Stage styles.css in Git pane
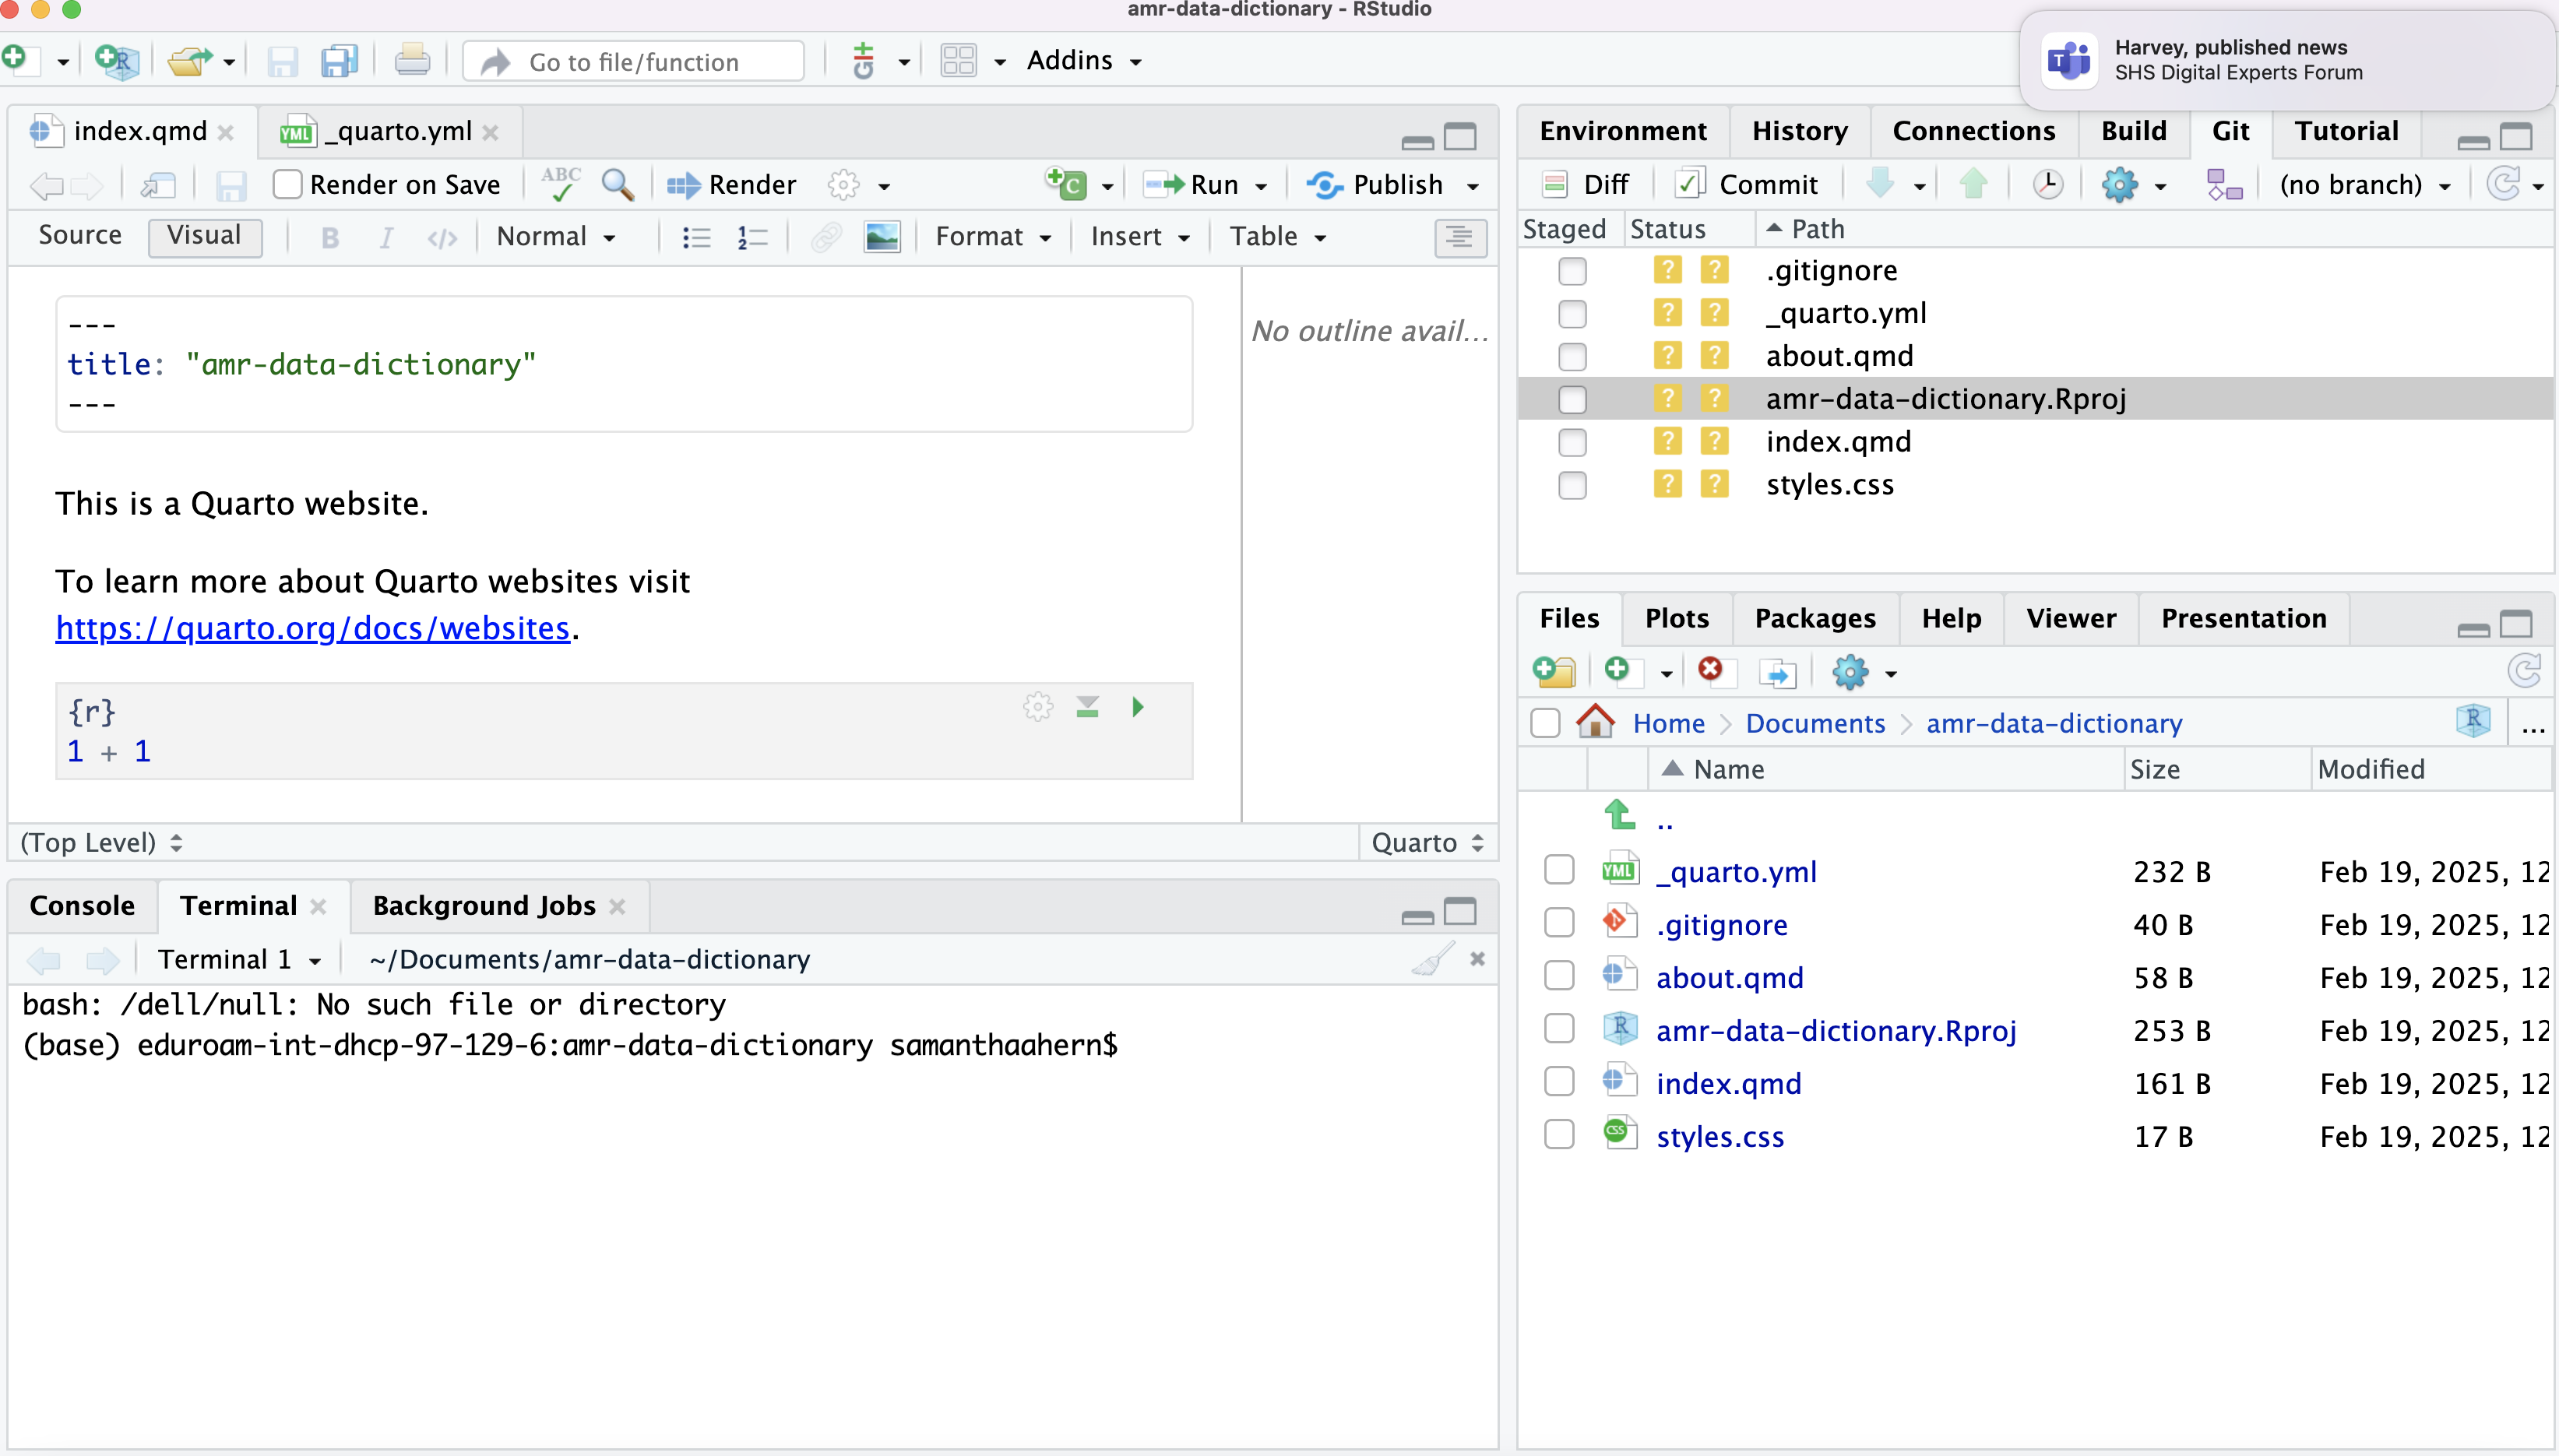Viewport: 2559px width, 1456px height. tap(1572, 485)
